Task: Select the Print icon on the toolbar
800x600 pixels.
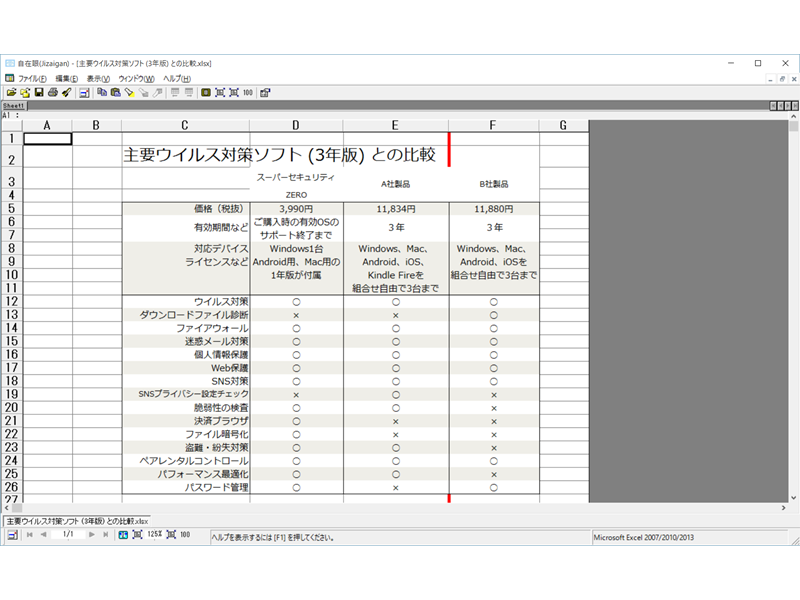Action: click(52, 92)
